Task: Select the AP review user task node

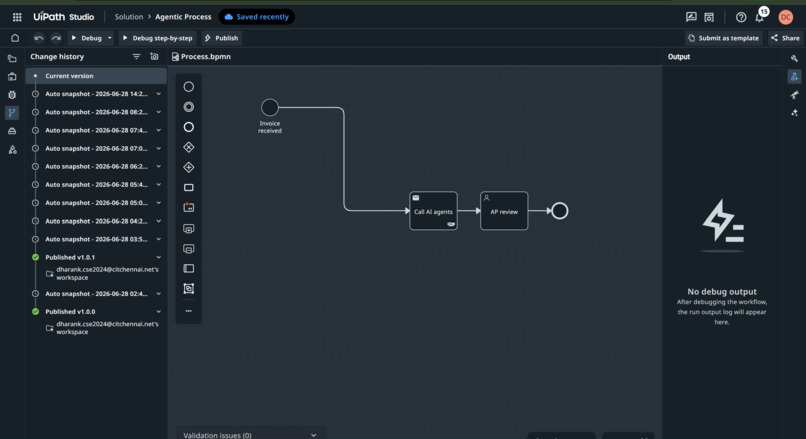Action: pos(504,211)
